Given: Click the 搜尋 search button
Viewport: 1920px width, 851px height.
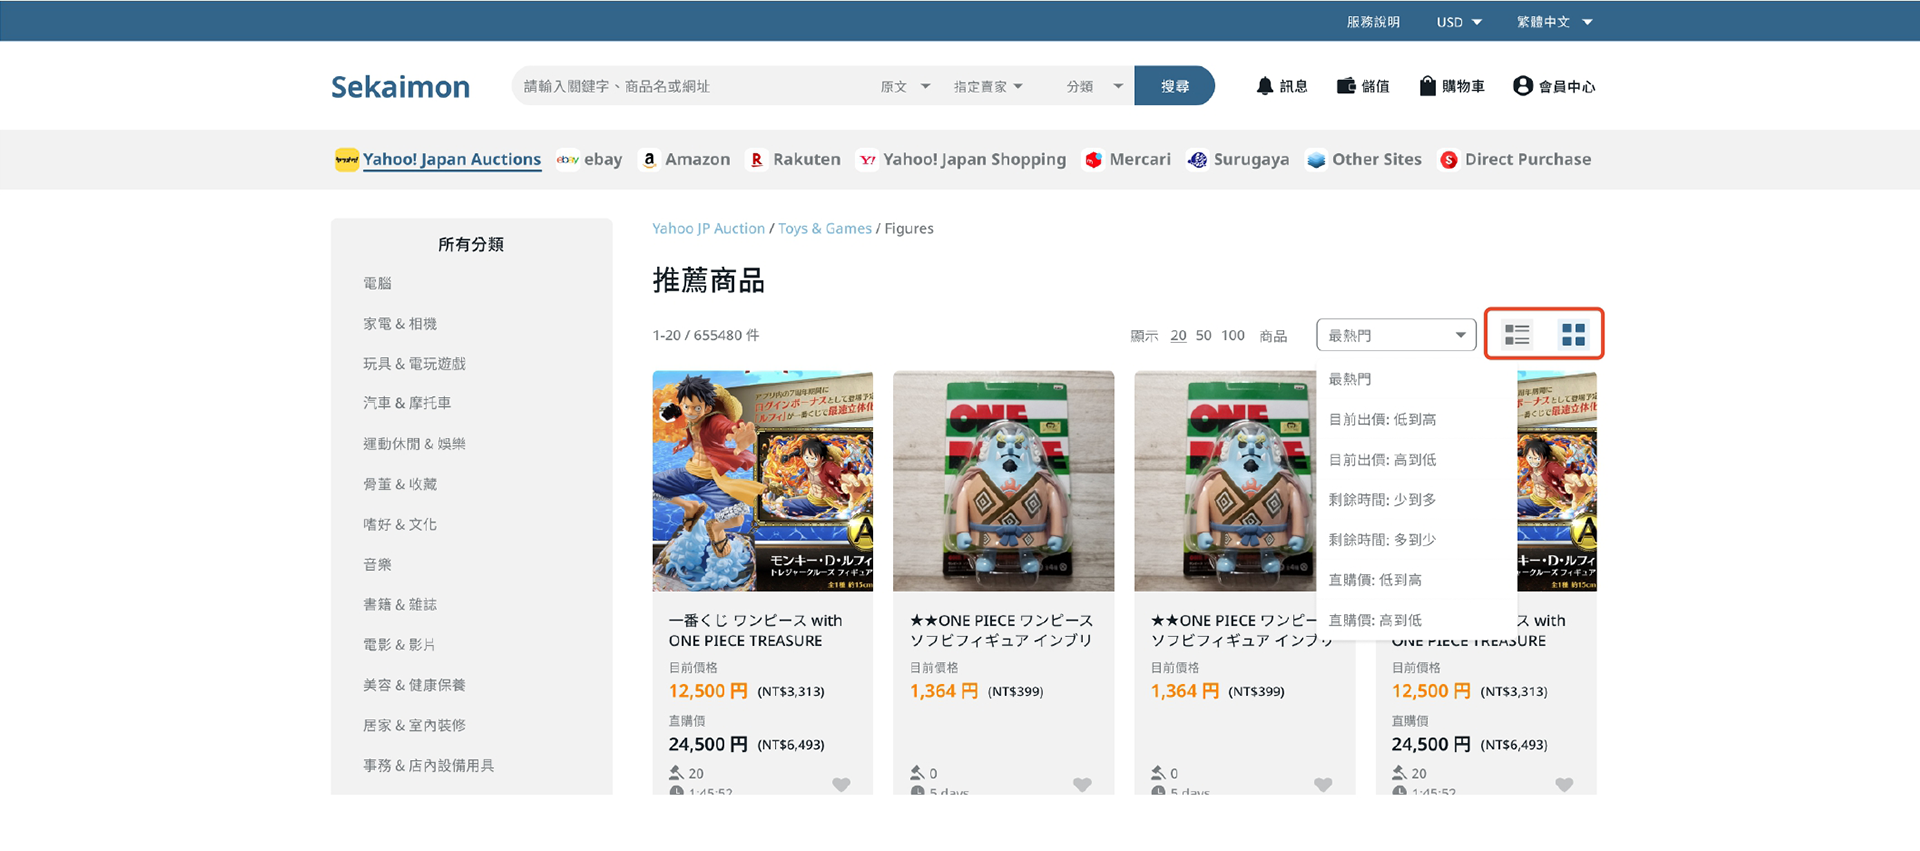Looking at the screenshot, I should point(1174,86).
